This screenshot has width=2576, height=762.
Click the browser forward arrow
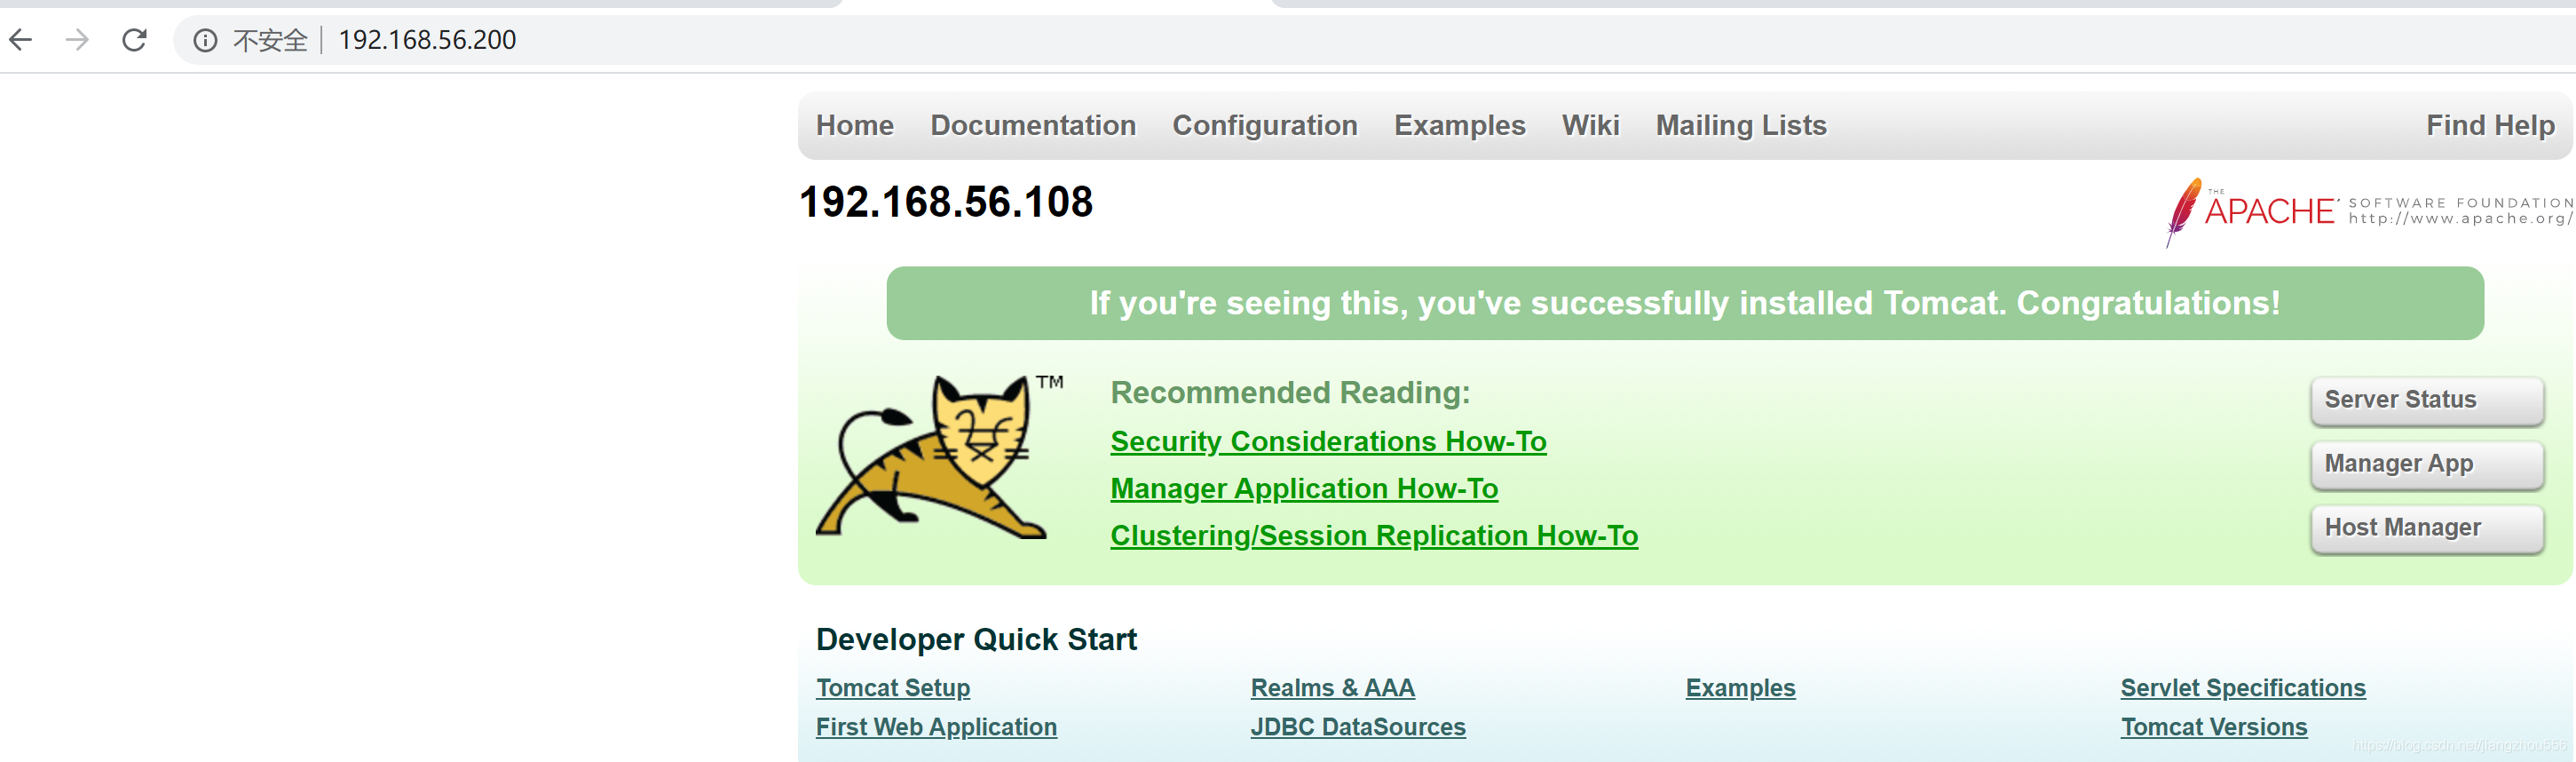coord(77,40)
